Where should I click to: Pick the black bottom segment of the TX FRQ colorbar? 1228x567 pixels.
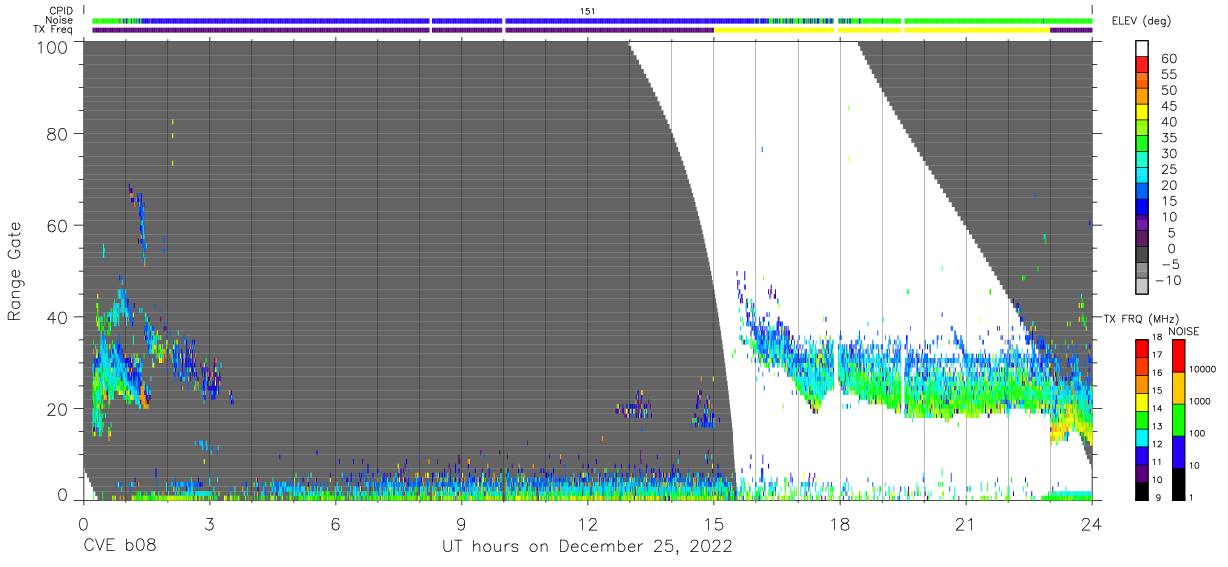tap(1141, 490)
